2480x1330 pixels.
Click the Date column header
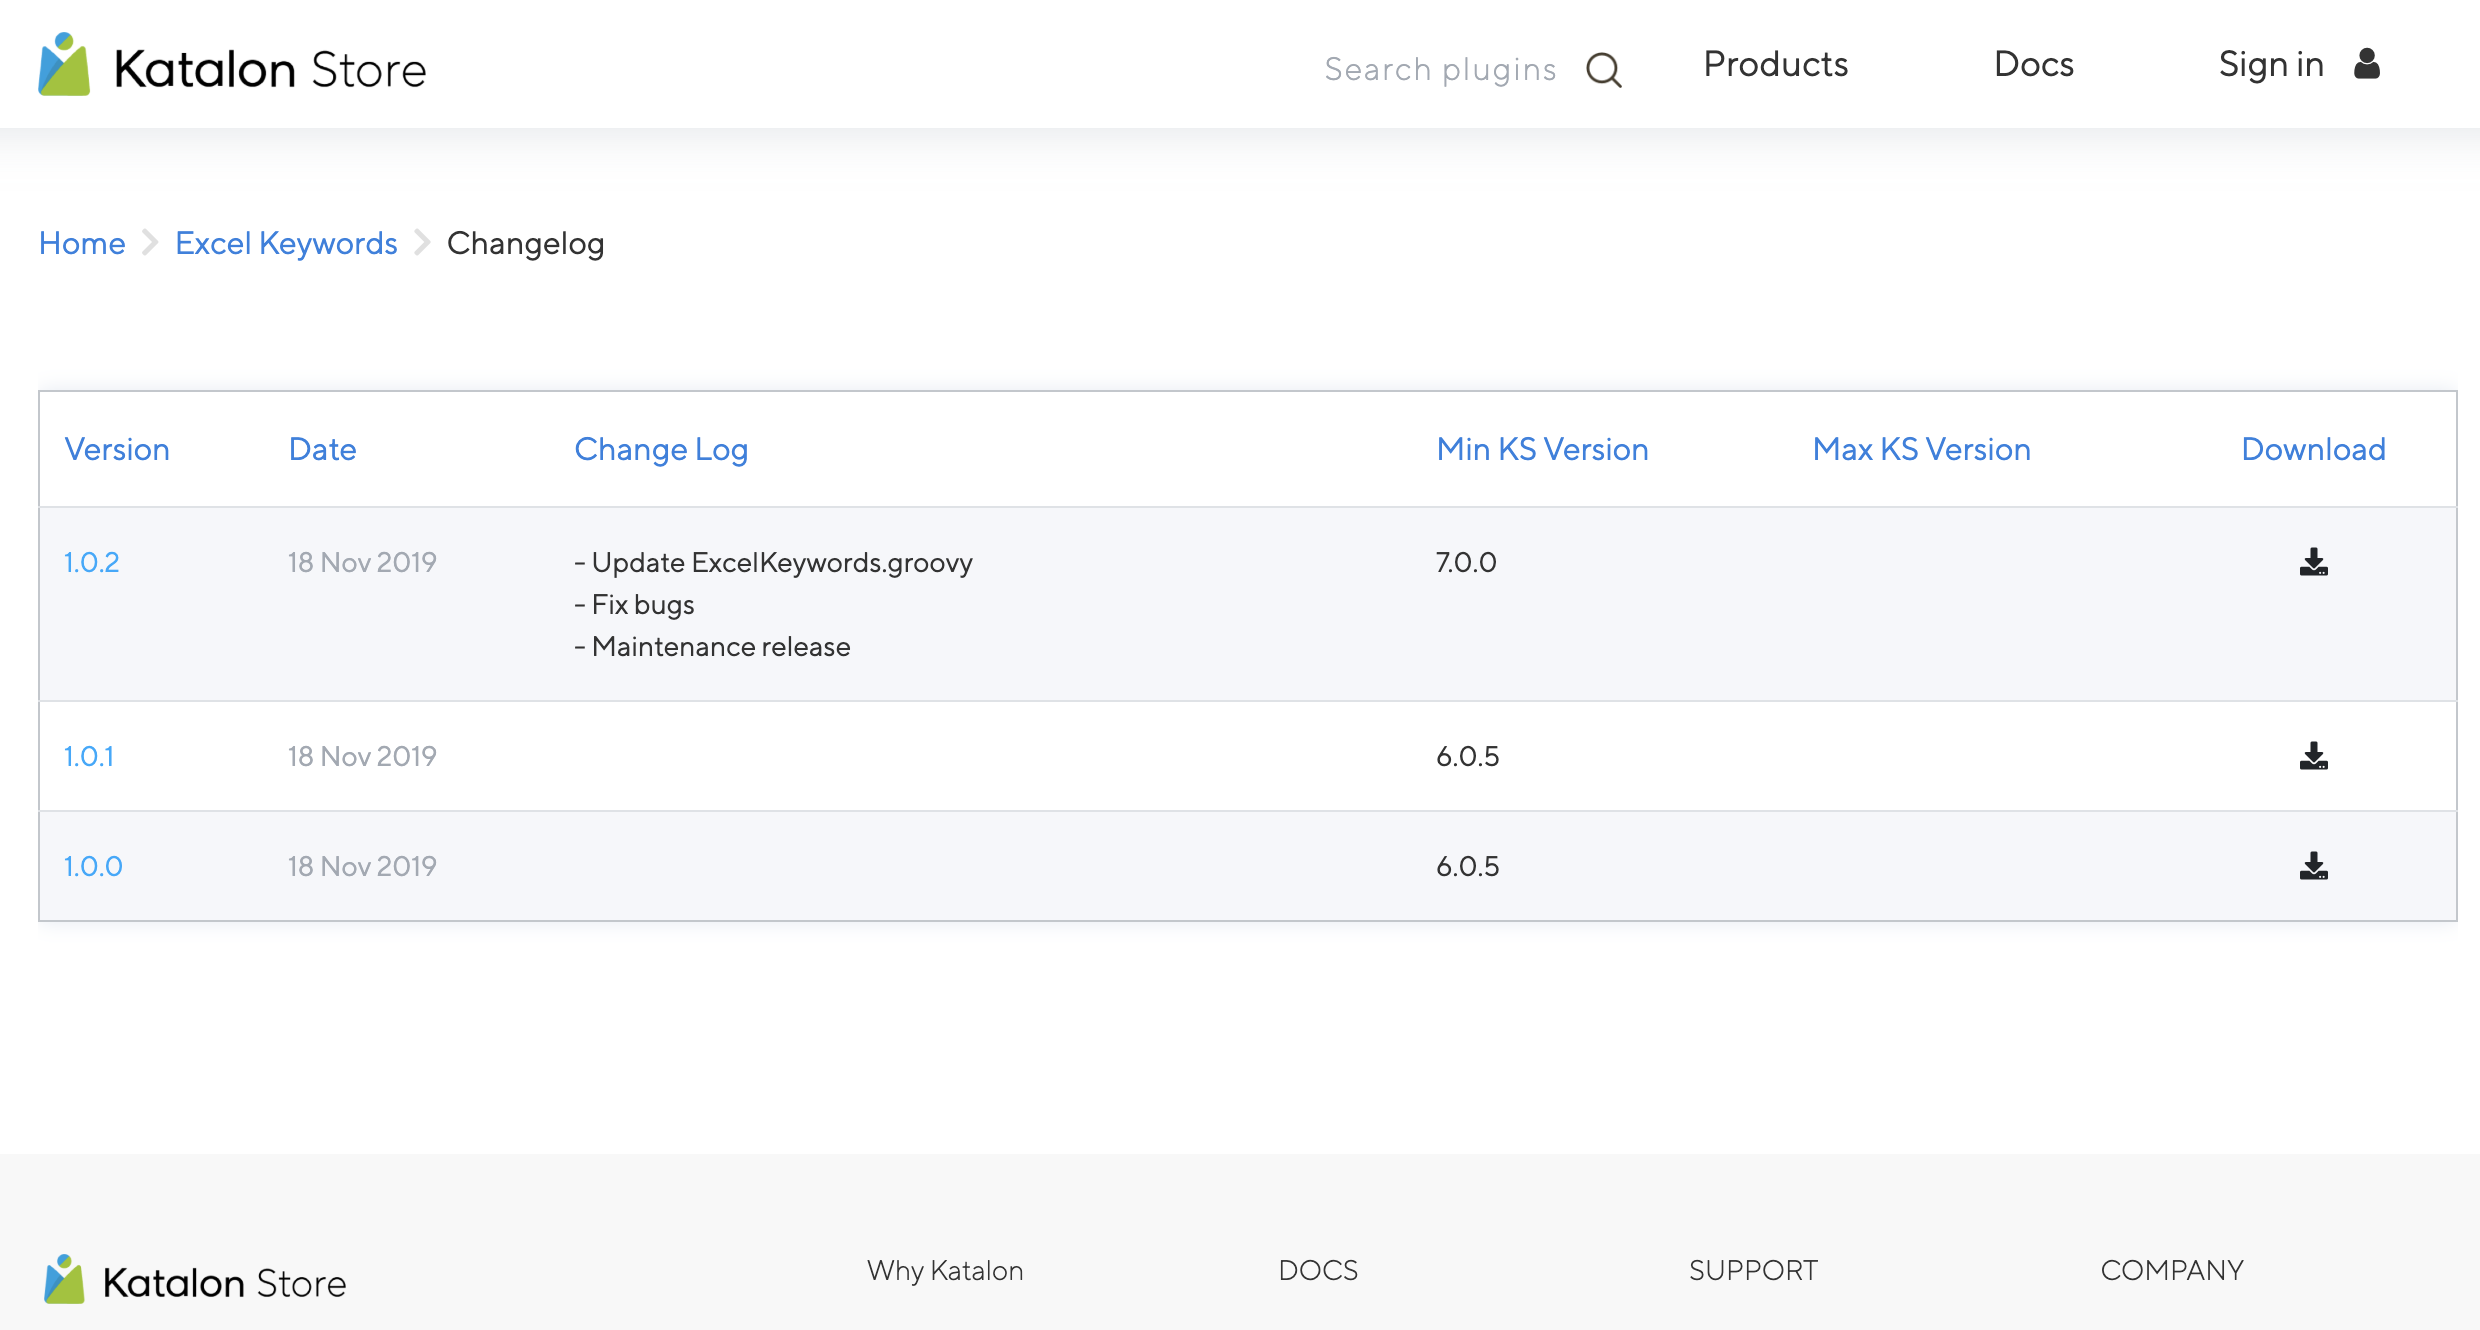click(x=322, y=449)
